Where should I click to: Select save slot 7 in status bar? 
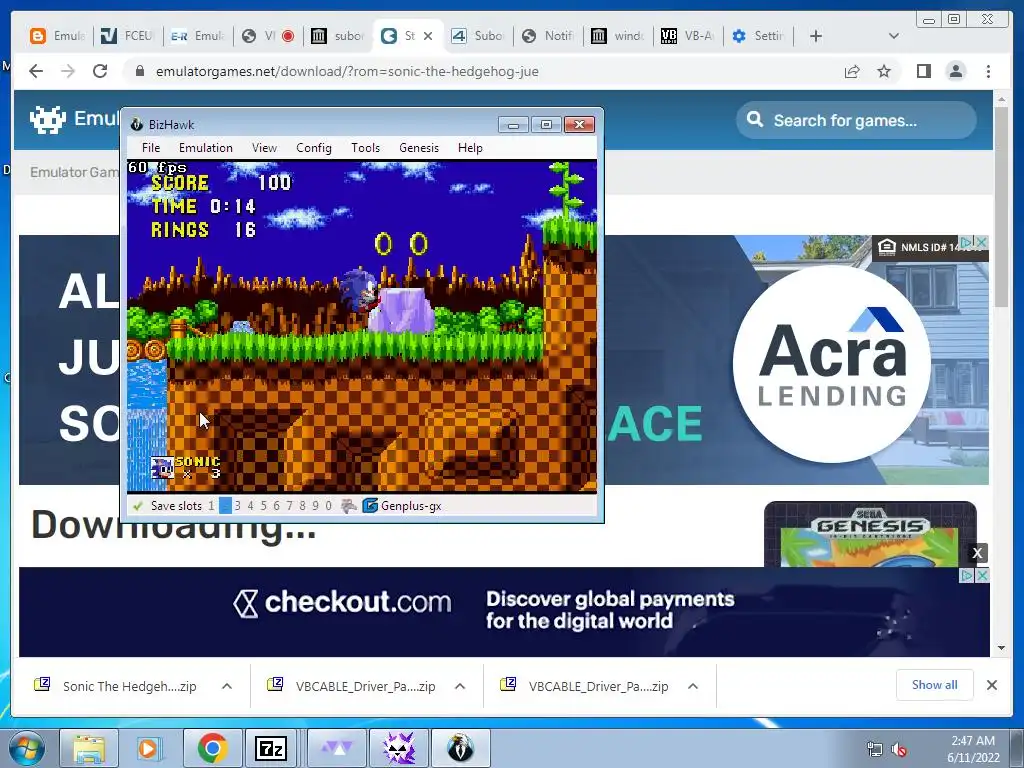[289, 505]
